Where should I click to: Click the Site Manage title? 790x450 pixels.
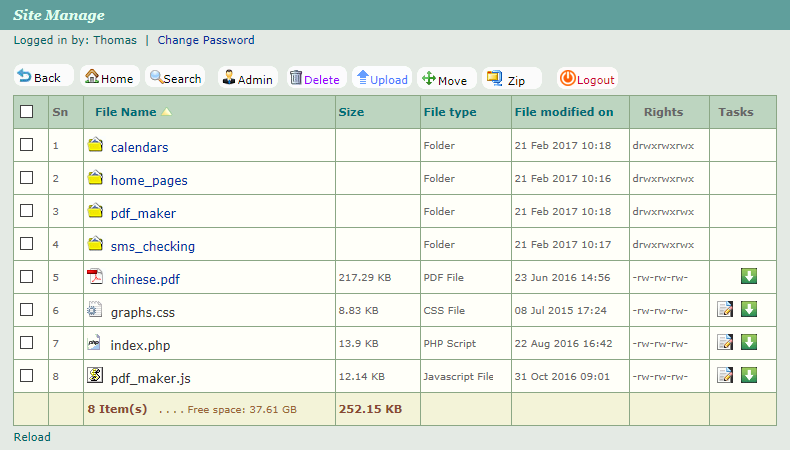point(59,15)
